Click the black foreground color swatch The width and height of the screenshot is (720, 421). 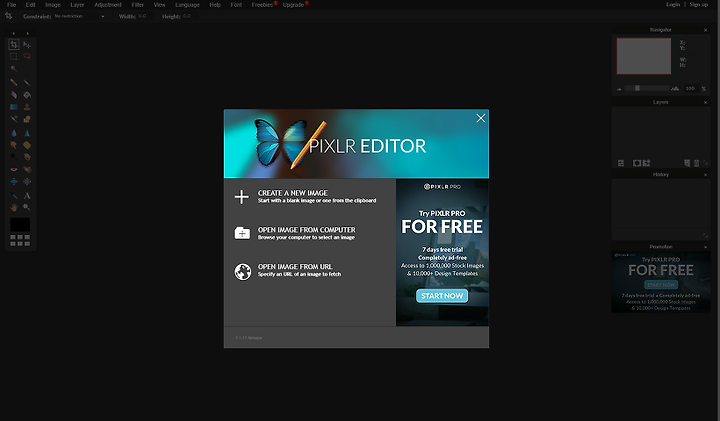pyautogui.click(x=20, y=225)
